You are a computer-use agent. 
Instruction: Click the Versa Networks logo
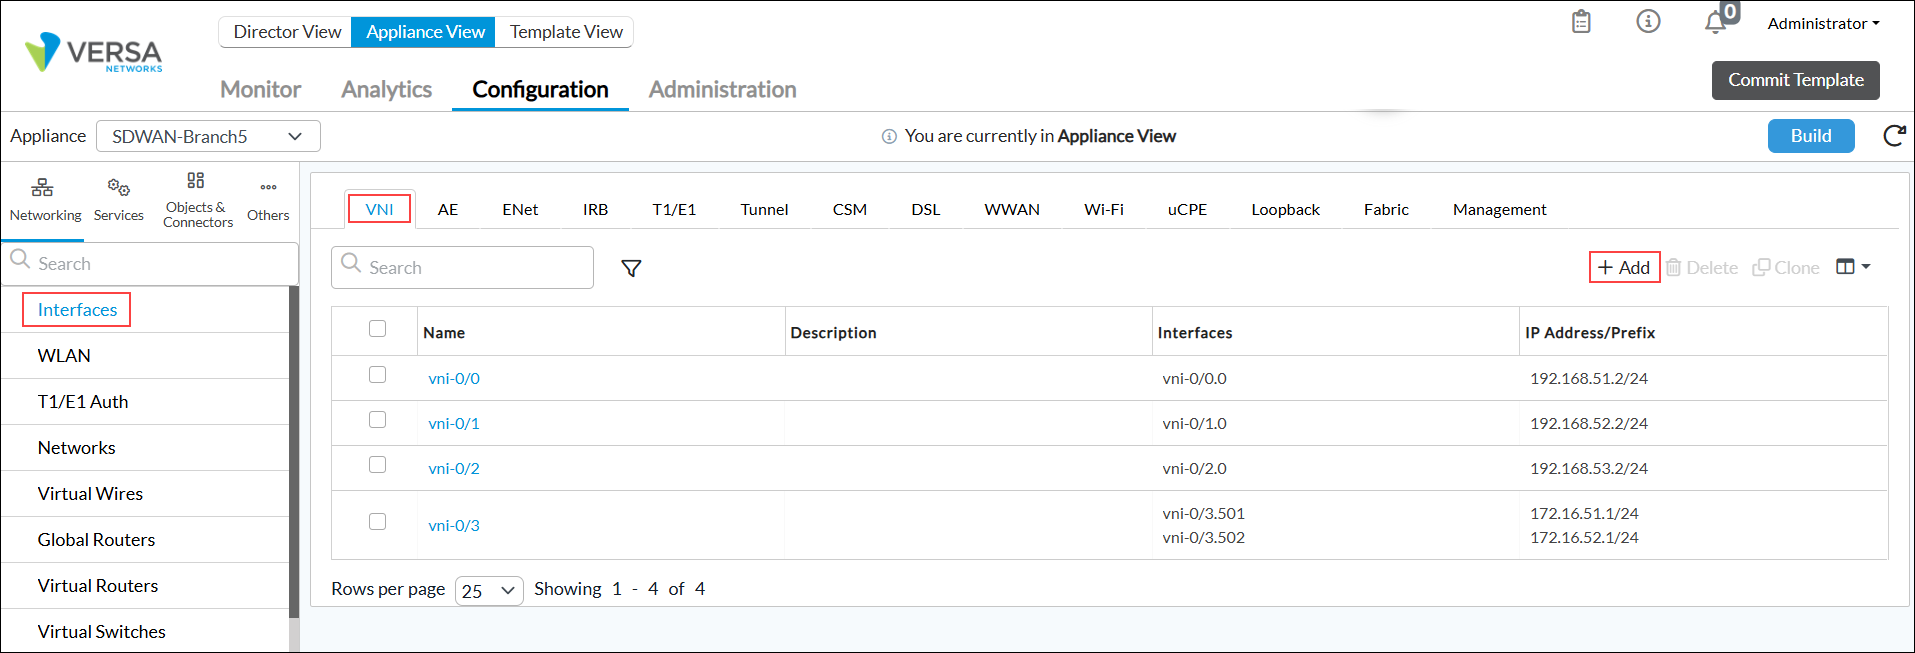[x=94, y=52]
